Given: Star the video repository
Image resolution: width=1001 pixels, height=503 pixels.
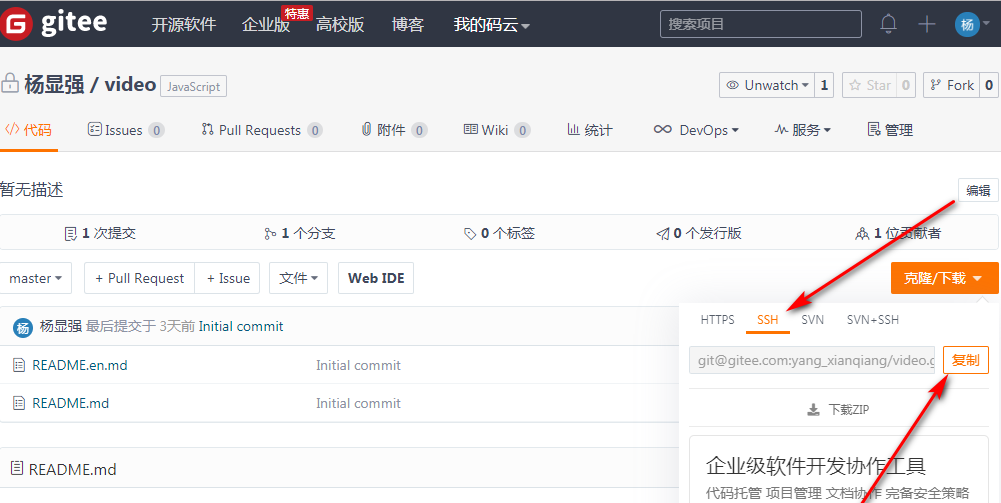Looking at the screenshot, I should (x=869, y=85).
